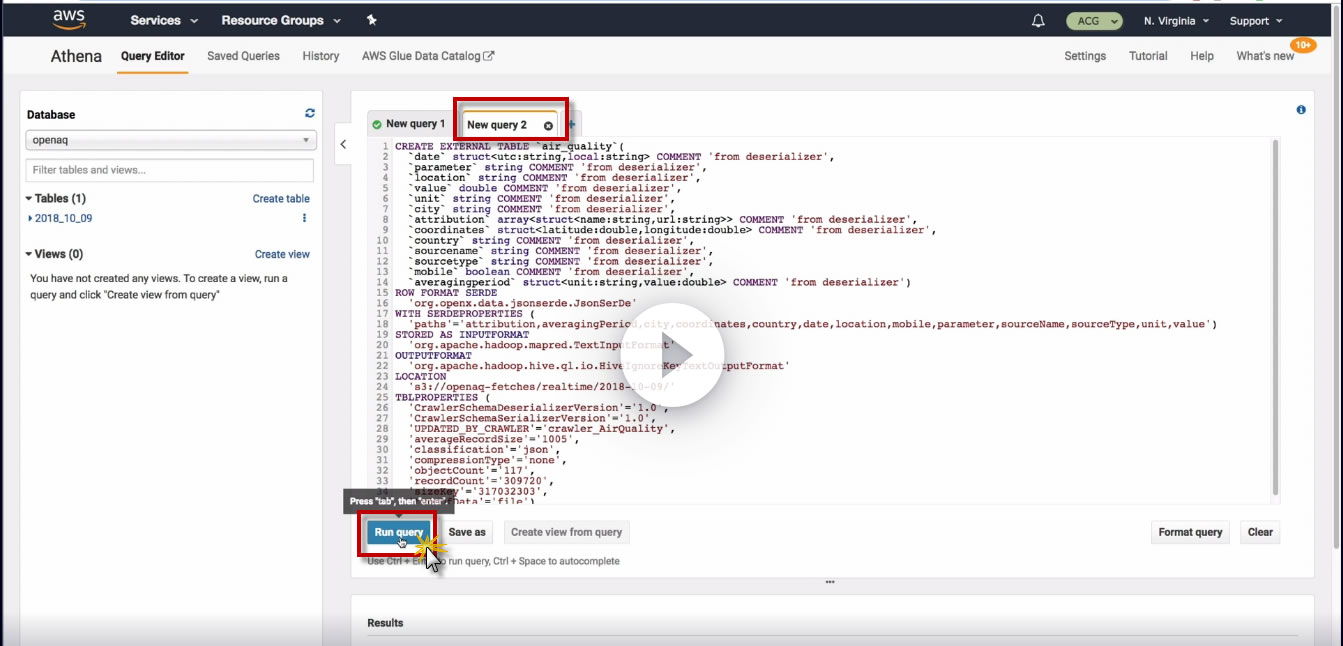Play the video overlay button
Viewport: 1343px width, 646px height.
tap(671, 354)
